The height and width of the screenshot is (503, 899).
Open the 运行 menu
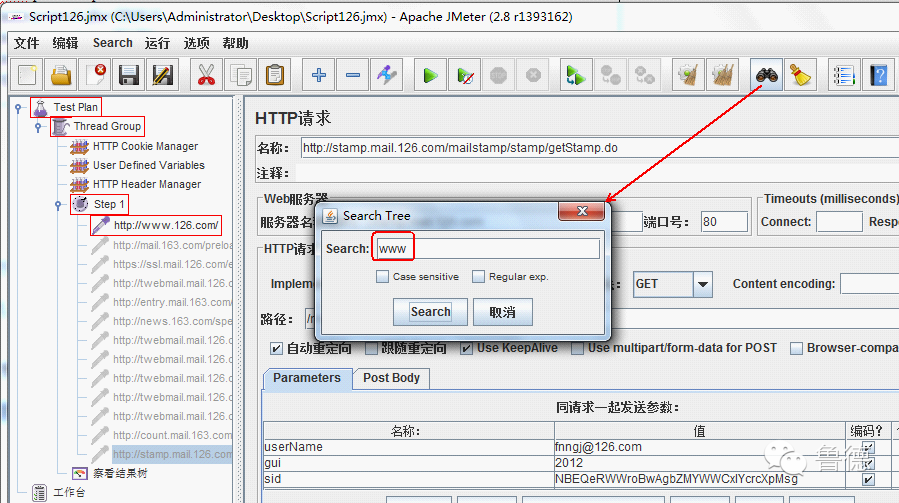pyautogui.click(x=157, y=43)
